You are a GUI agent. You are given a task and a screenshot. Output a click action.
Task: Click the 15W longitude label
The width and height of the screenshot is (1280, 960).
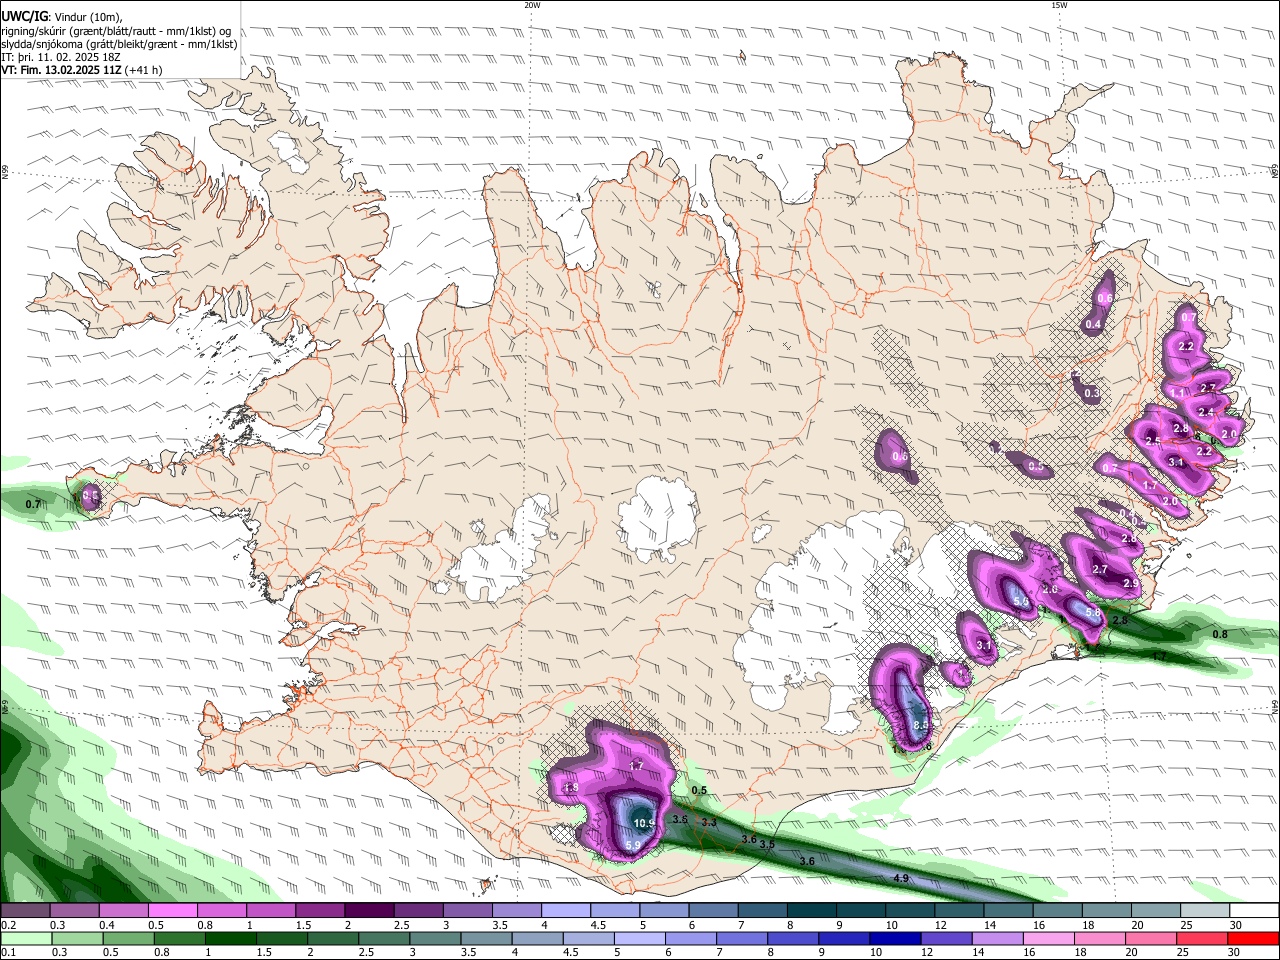1059,5
